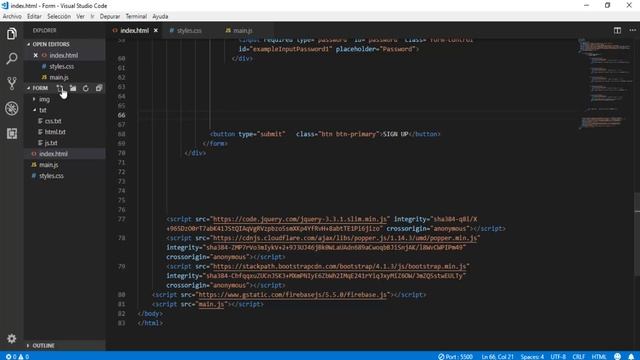Open the Ayuda menu
This screenshot has width=640, height=360.
click(x=160, y=16)
